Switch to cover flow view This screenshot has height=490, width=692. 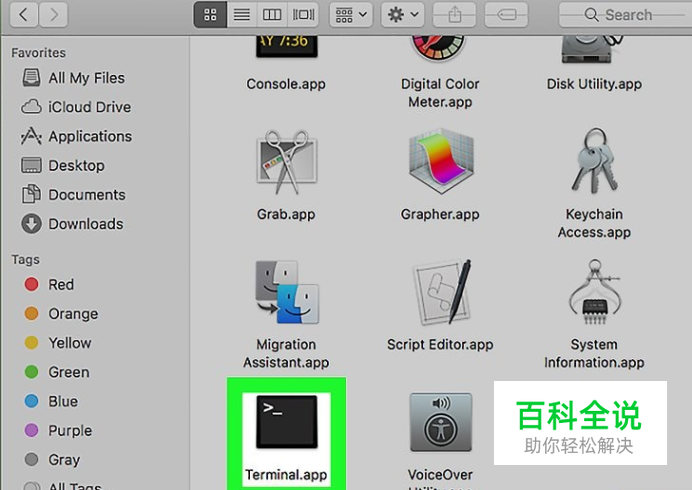[x=303, y=15]
